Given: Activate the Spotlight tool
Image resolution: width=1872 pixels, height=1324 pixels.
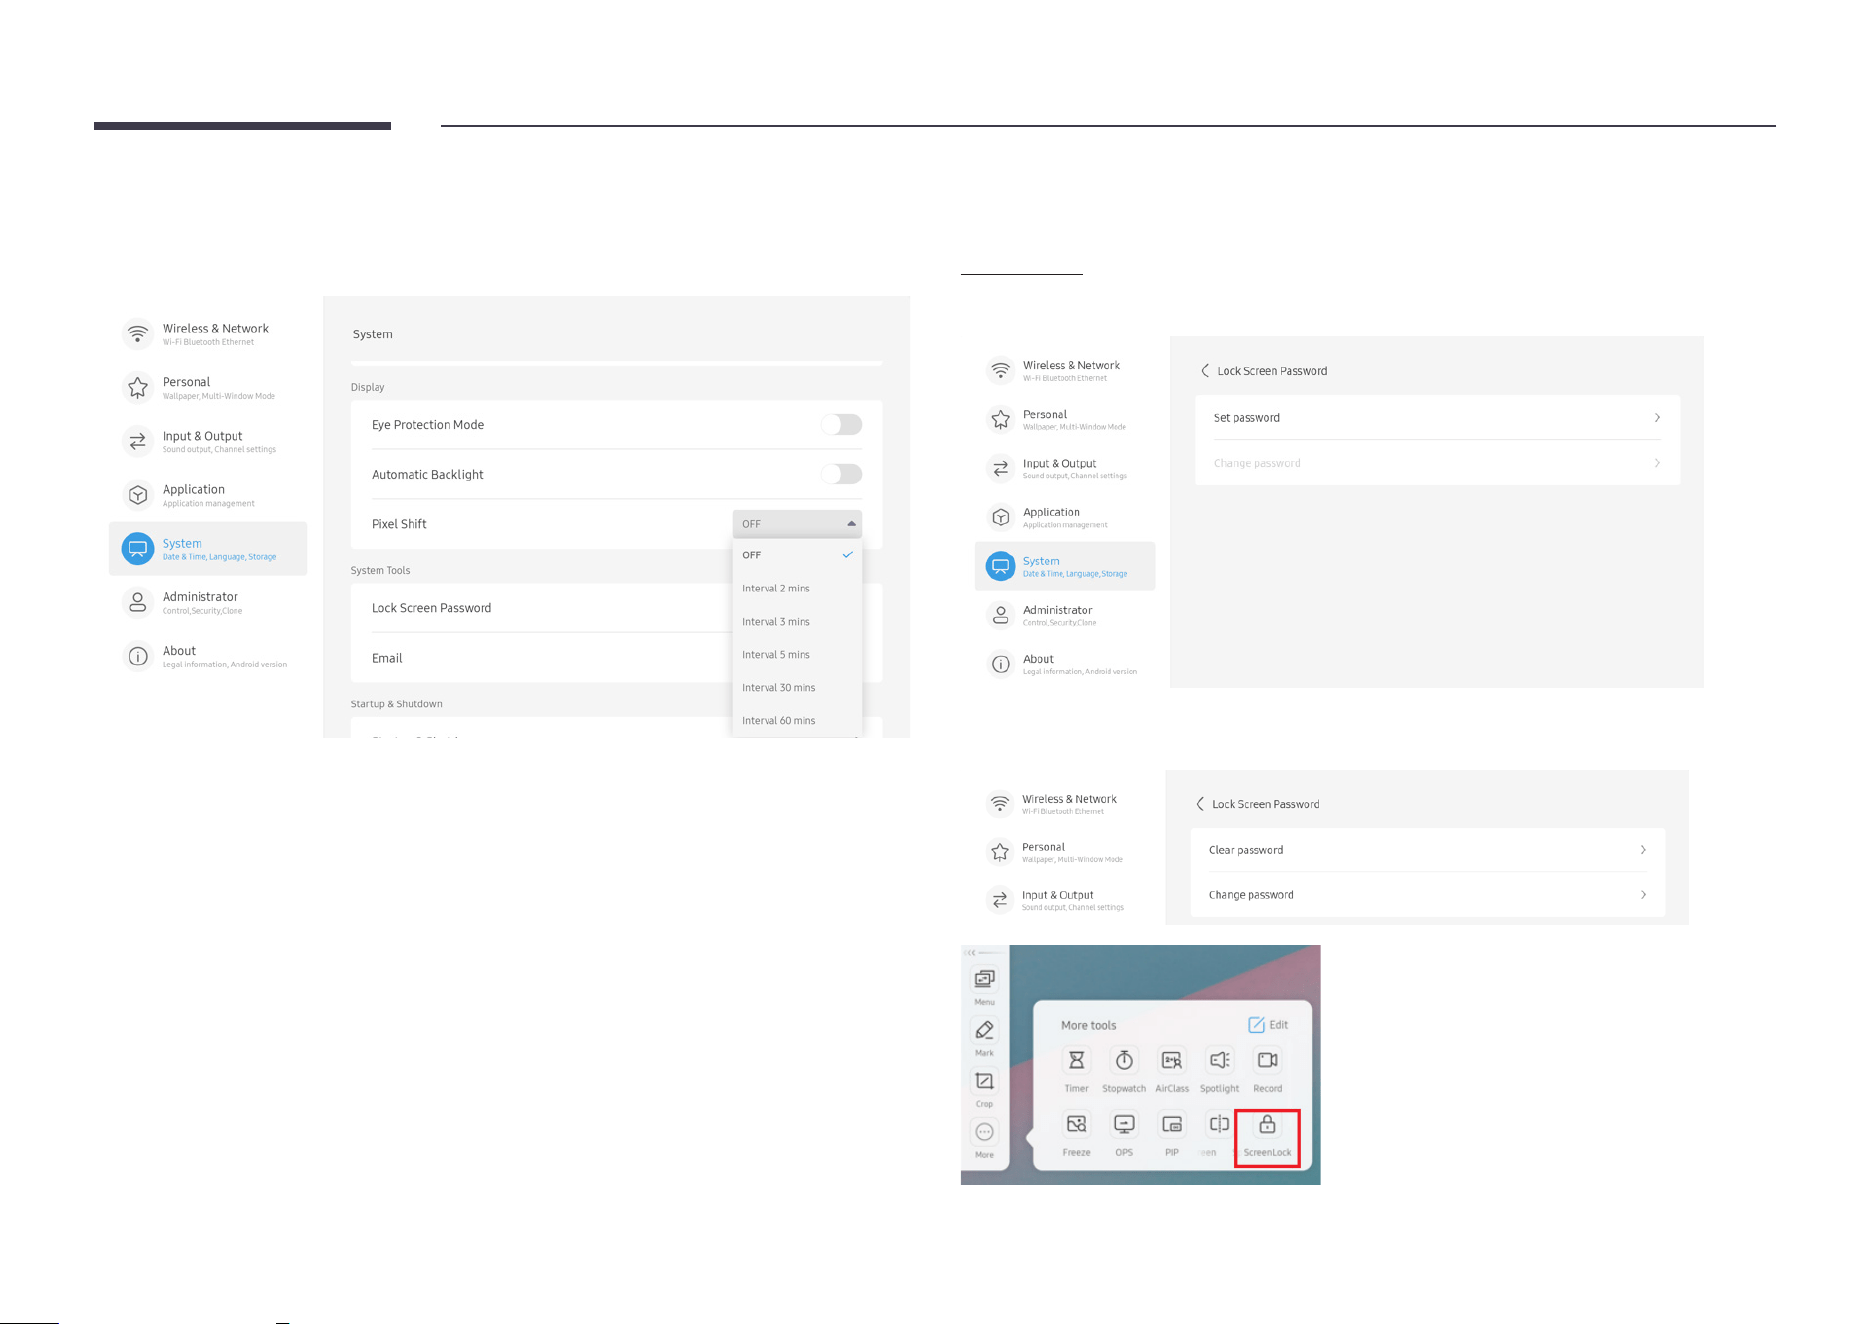Looking at the screenshot, I should 1219,1070.
